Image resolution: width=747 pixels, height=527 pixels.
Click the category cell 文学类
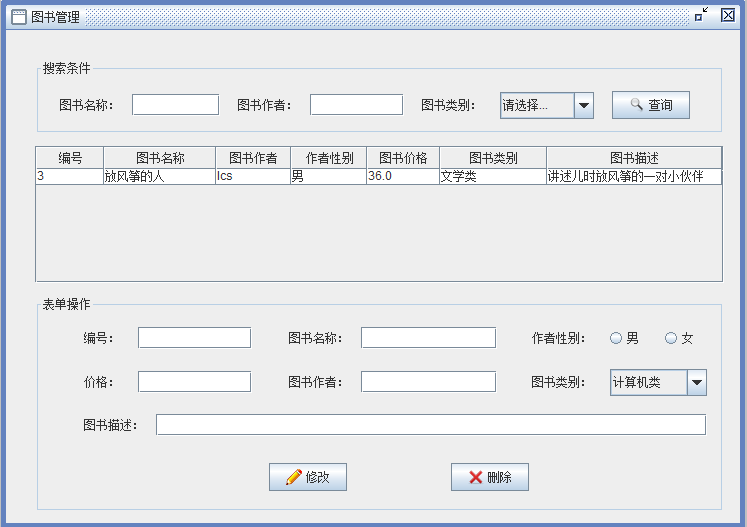point(493,176)
